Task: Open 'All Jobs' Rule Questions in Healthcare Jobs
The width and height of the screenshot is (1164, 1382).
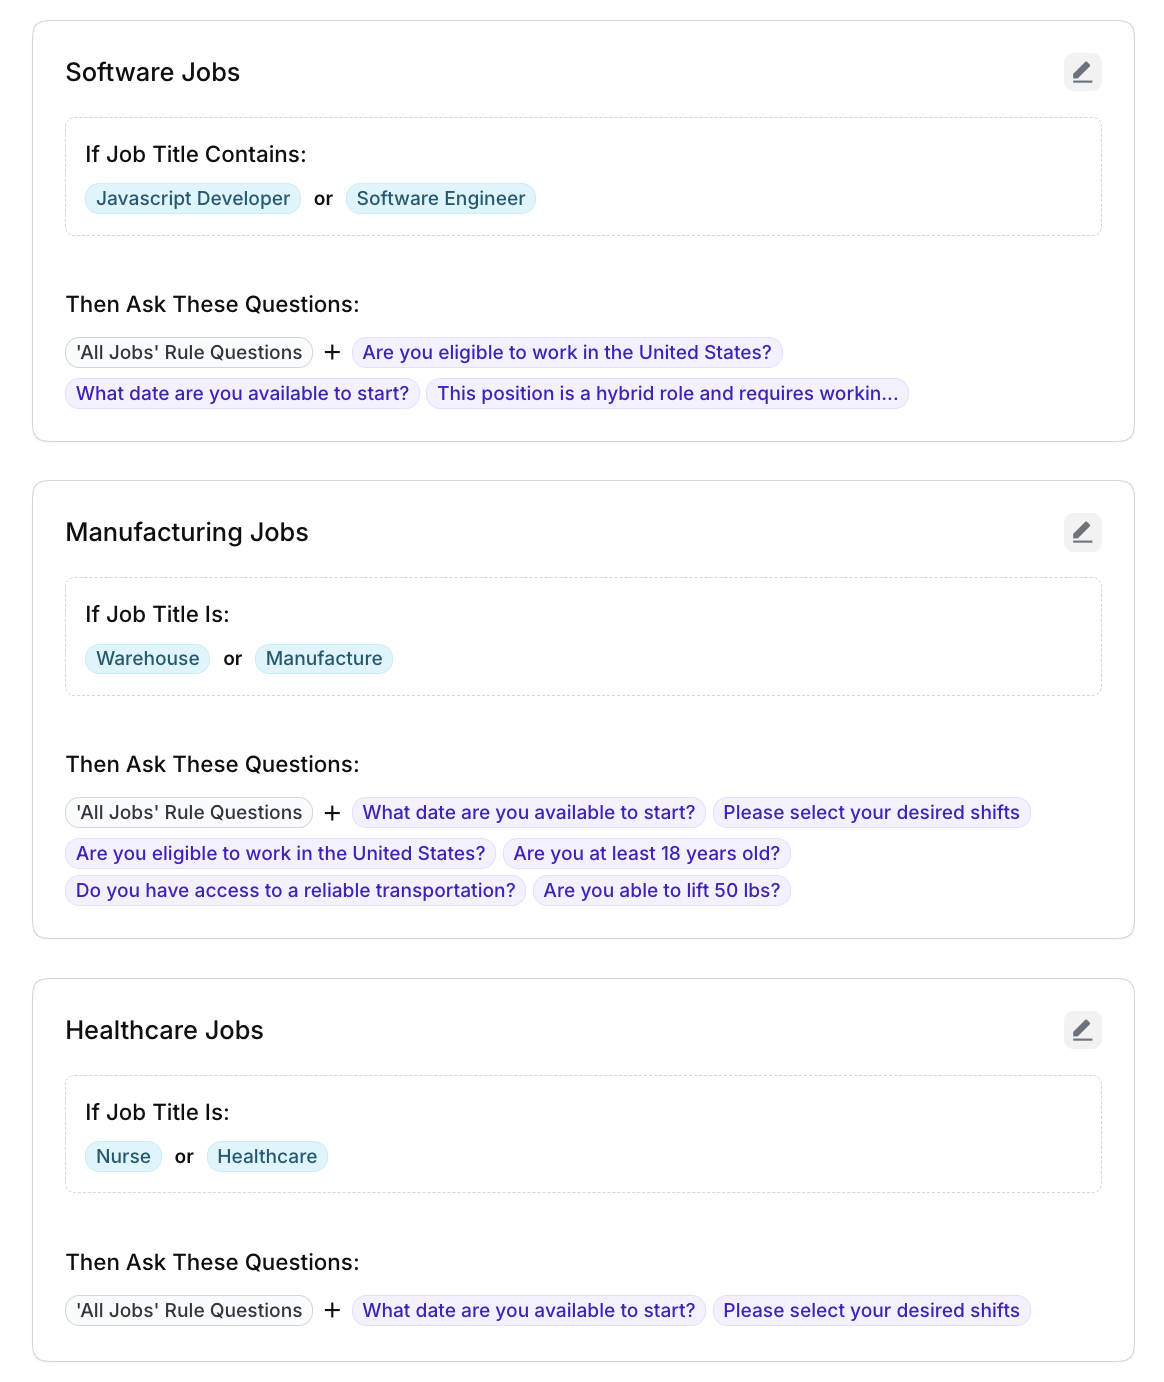Action: [x=189, y=1310]
